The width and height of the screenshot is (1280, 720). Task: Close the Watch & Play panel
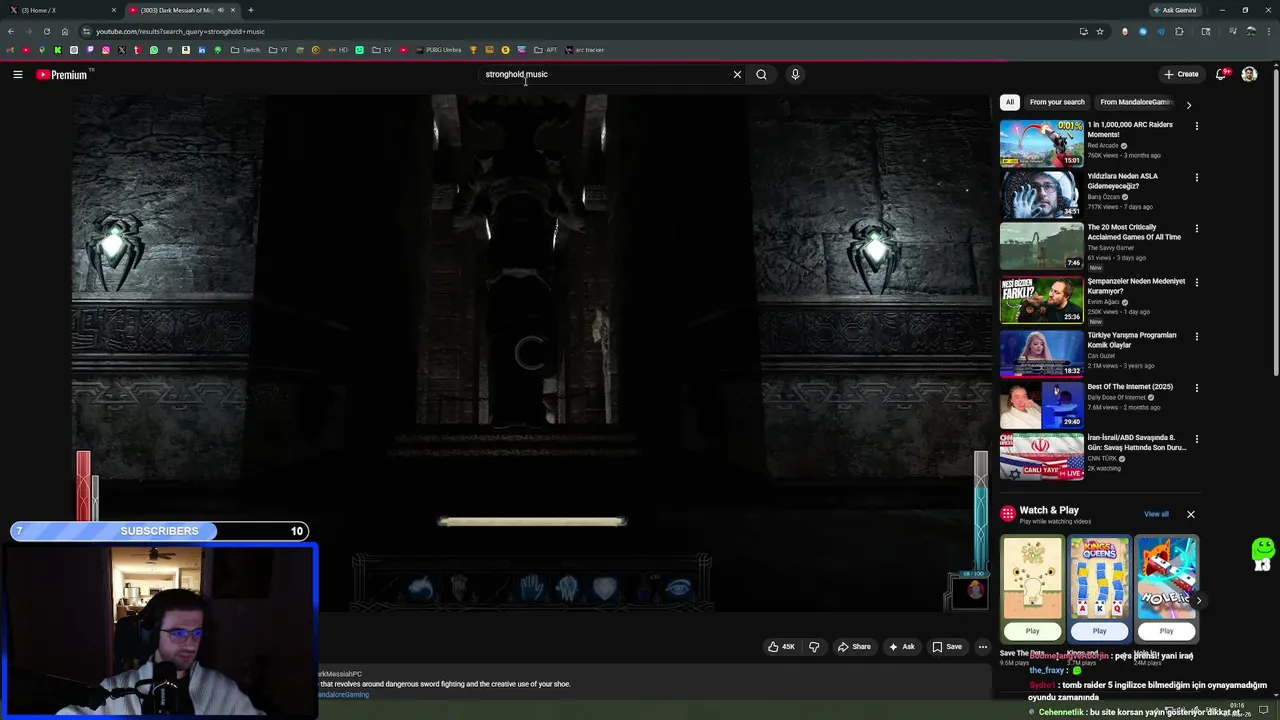[x=1190, y=514]
